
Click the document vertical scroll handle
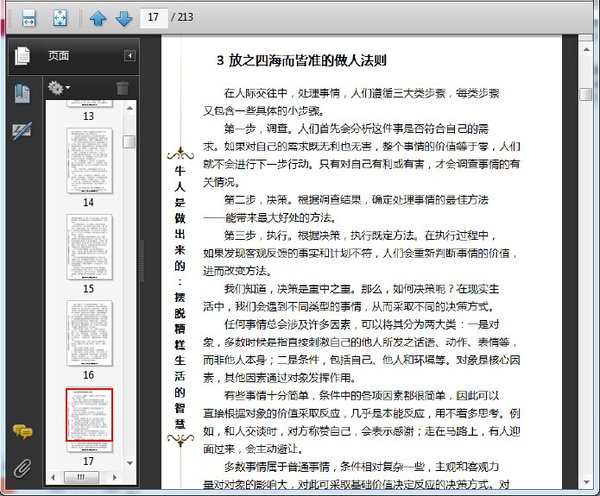pos(586,94)
